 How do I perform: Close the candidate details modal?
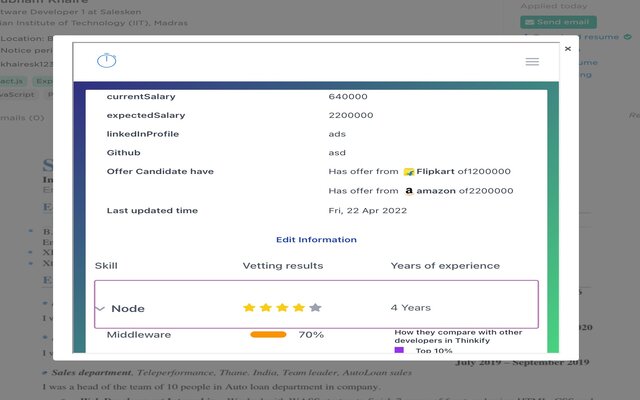567,49
